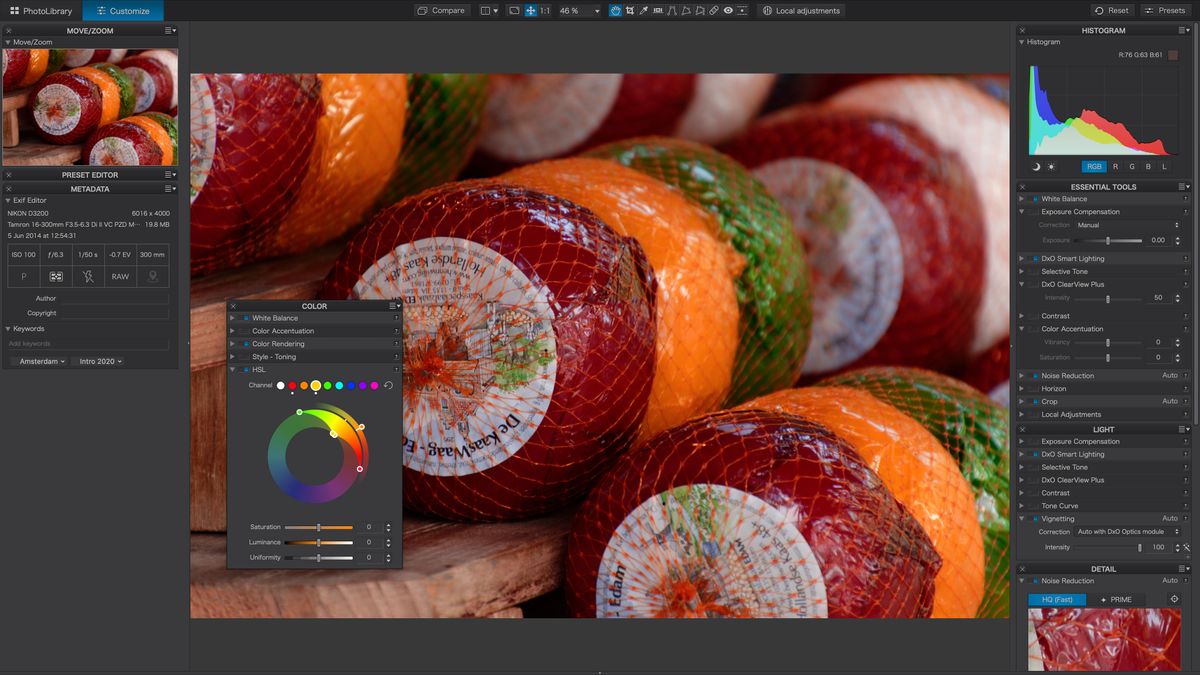Activate the Crop tool in top toolbar

click(x=629, y=10)
